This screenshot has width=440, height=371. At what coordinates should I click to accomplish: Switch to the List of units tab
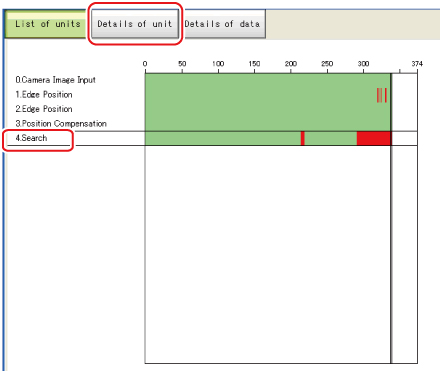(46, 24)
